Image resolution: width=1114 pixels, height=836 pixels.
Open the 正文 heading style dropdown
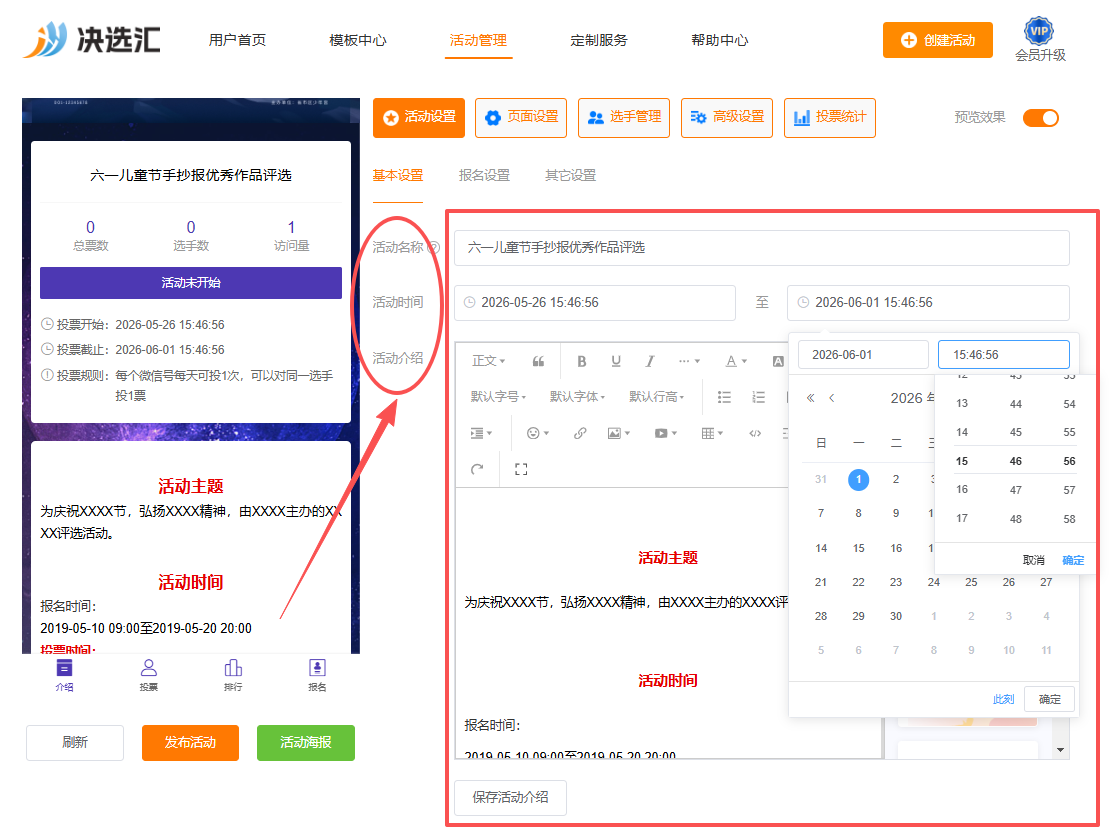tap(489, 361)
